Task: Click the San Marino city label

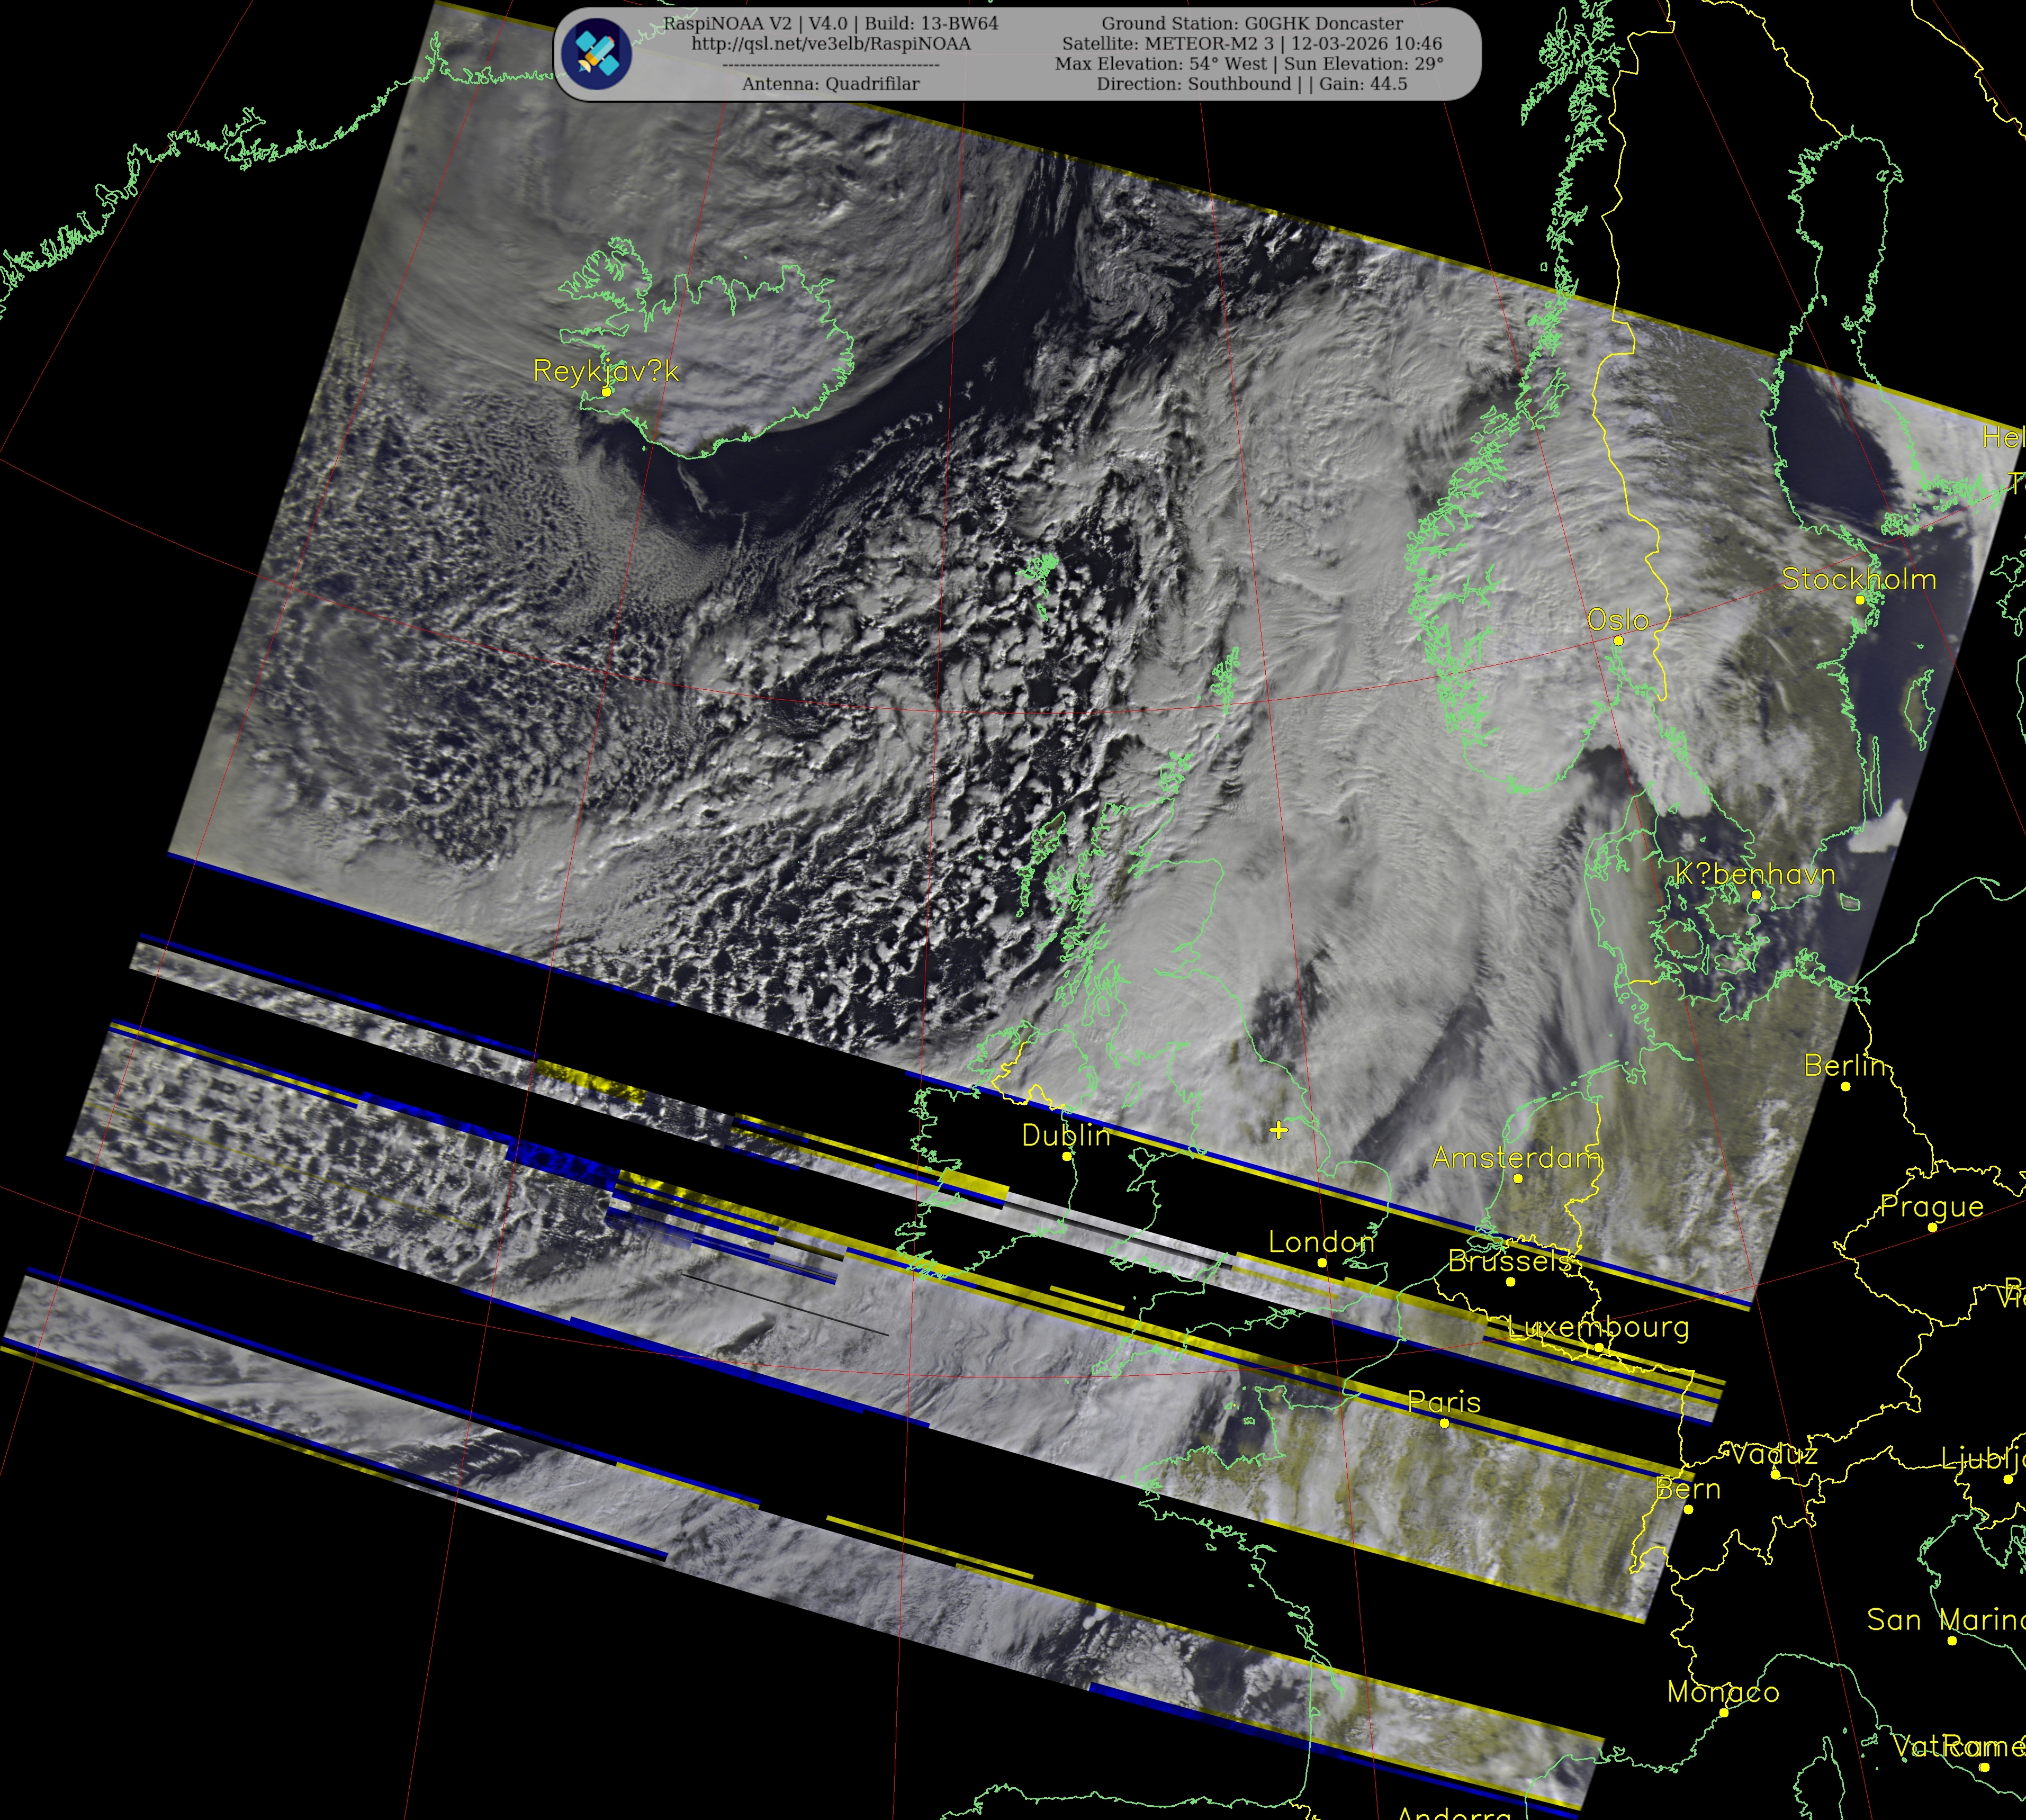Action: click(1944, 1620)
